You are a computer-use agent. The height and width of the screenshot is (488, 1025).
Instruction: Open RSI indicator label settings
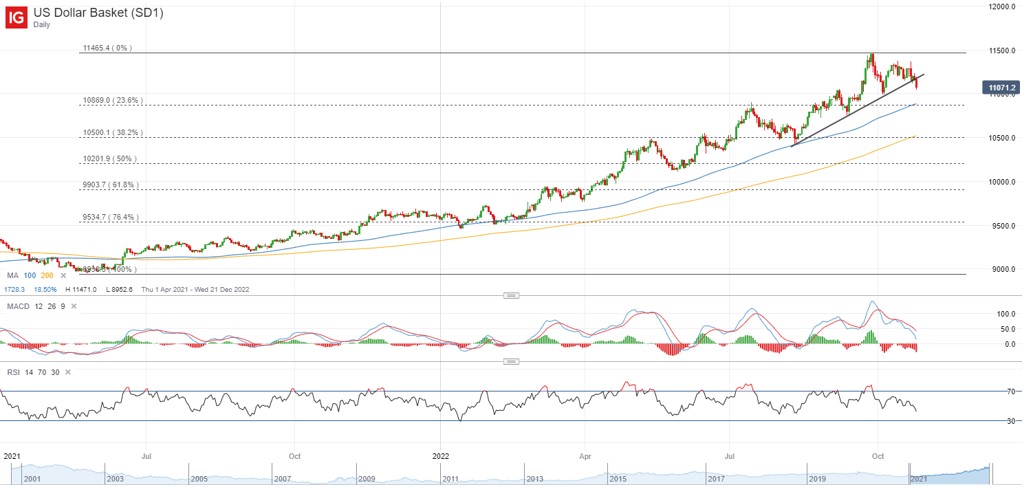(x=12, y=372)
